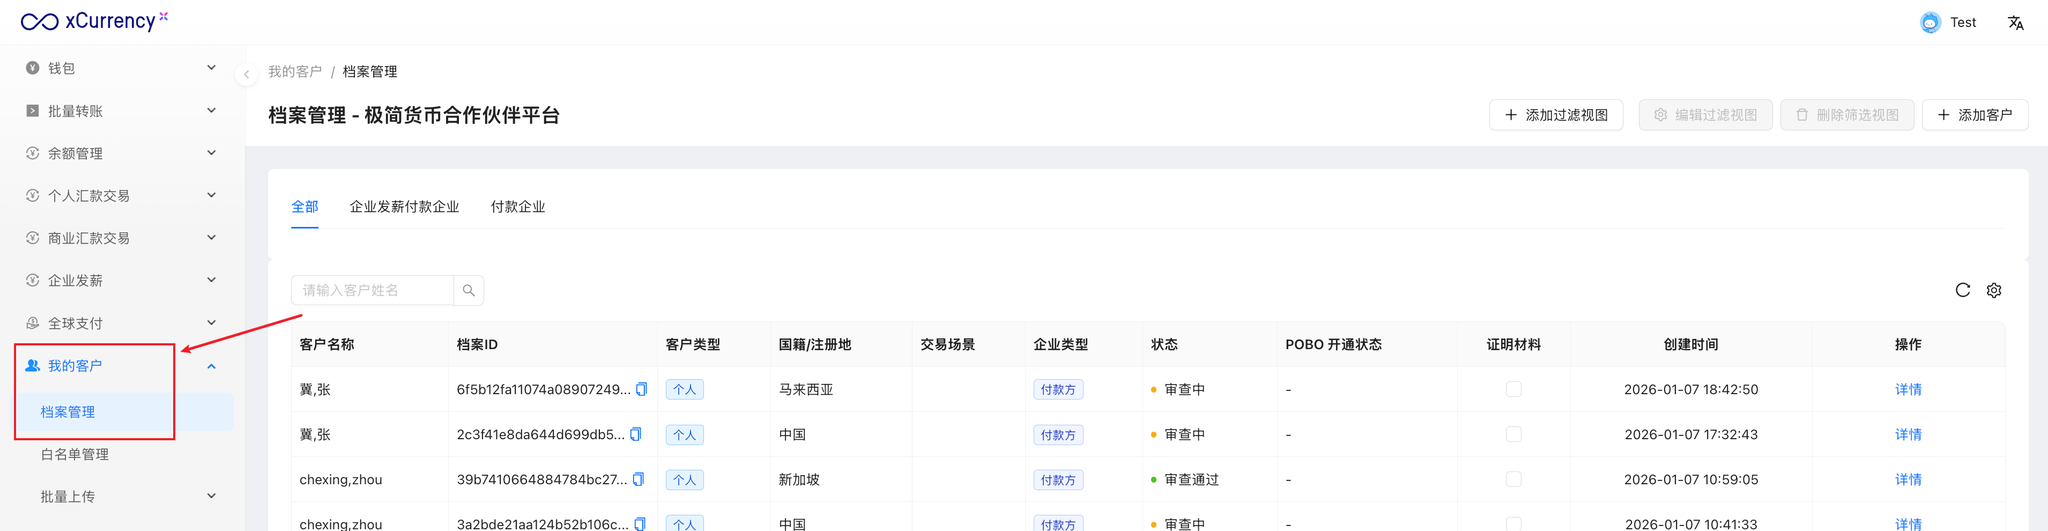Click the search magnifier icon
The image size is (2048, 531).
pyautogui.click(x=469, y=290)
